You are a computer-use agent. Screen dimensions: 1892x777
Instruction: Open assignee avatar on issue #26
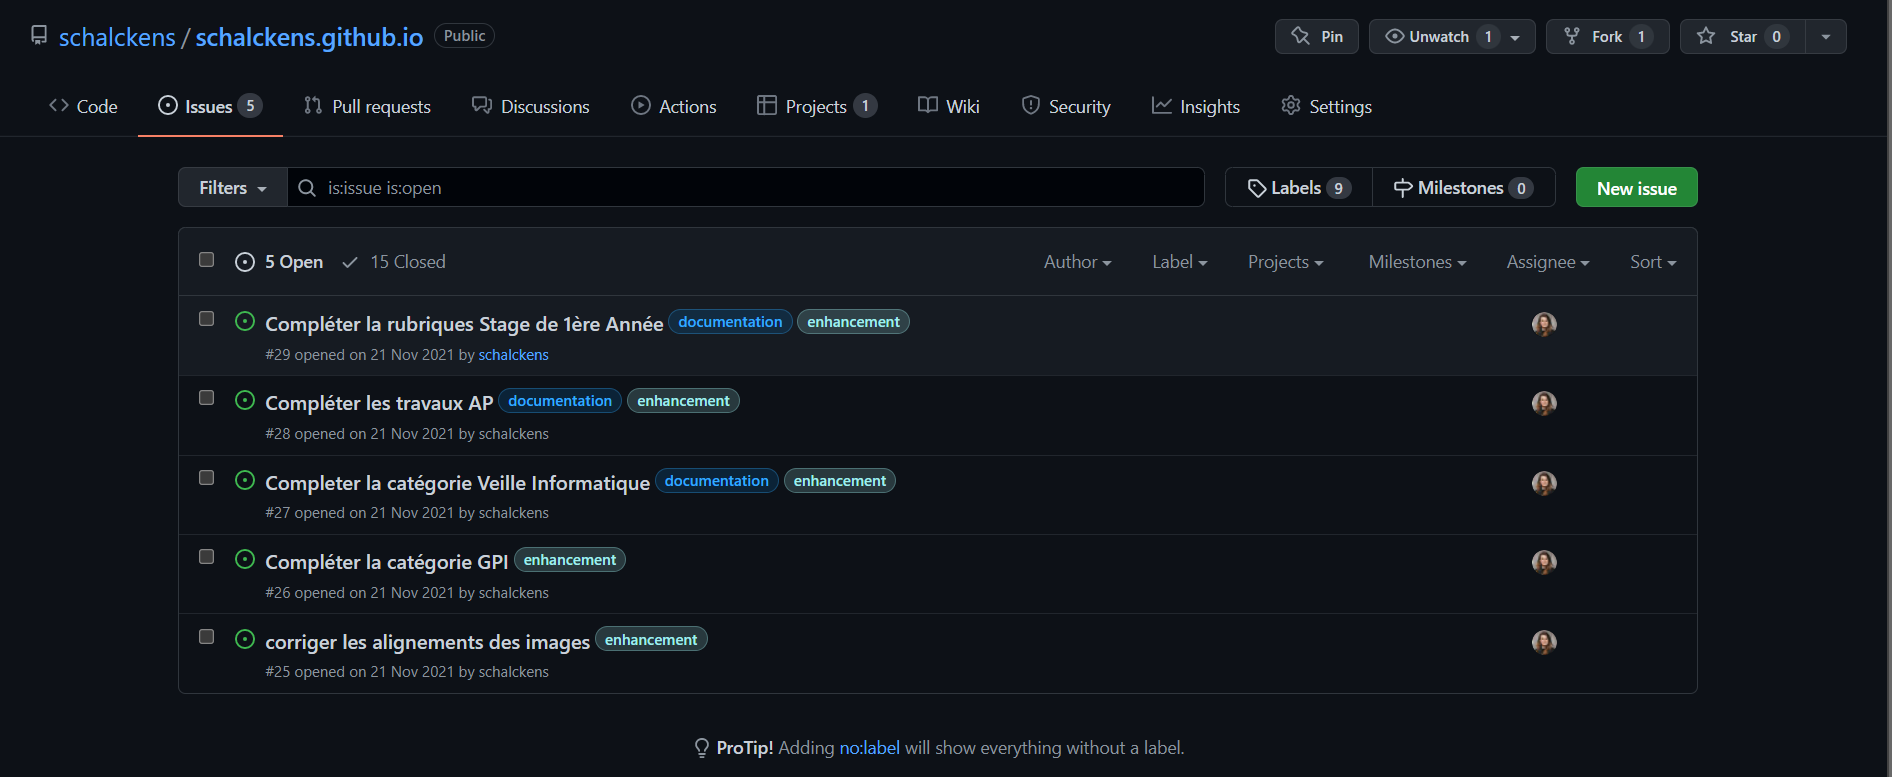1544,562
